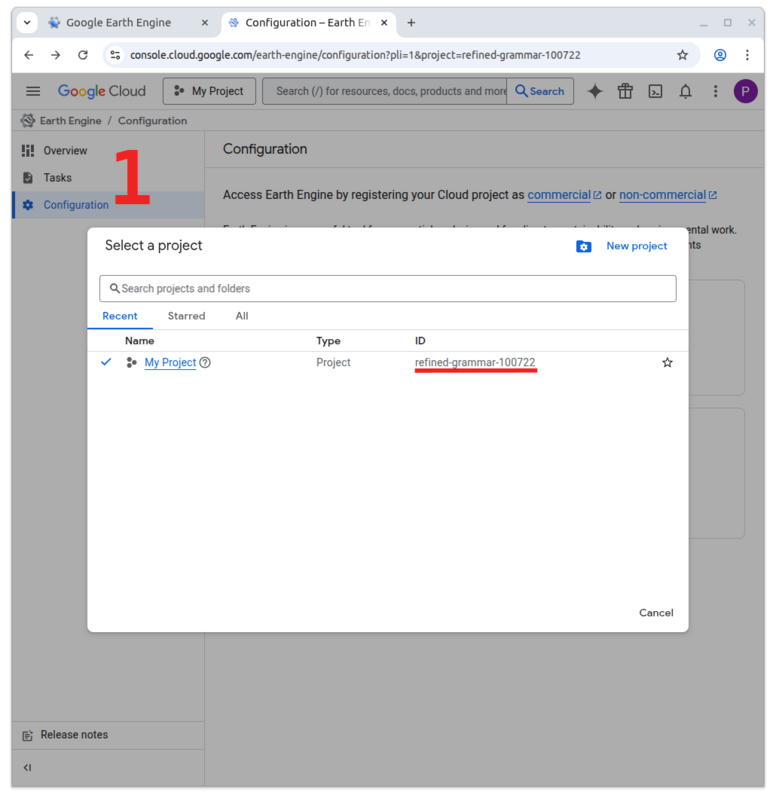776x810 pixels.
Task: Open the Cloud console three-dot menu
Action: [715, 91]
